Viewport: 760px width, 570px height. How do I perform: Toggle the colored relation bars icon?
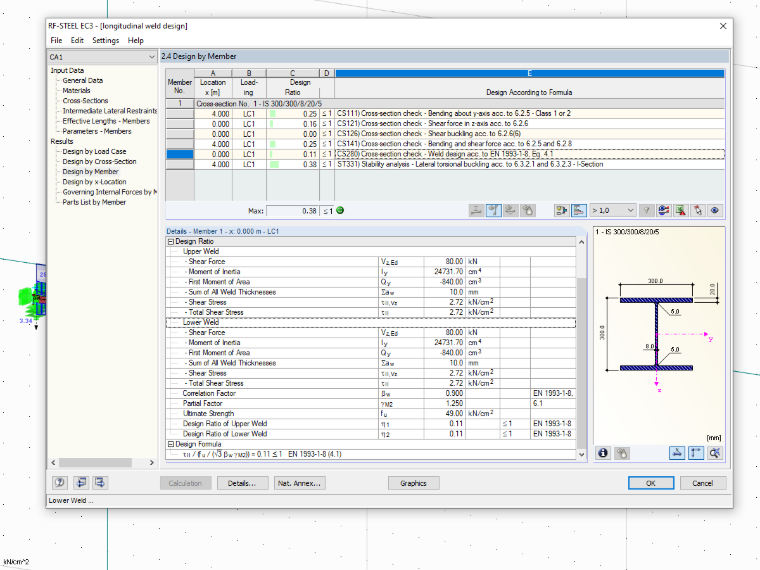(579, 210)
